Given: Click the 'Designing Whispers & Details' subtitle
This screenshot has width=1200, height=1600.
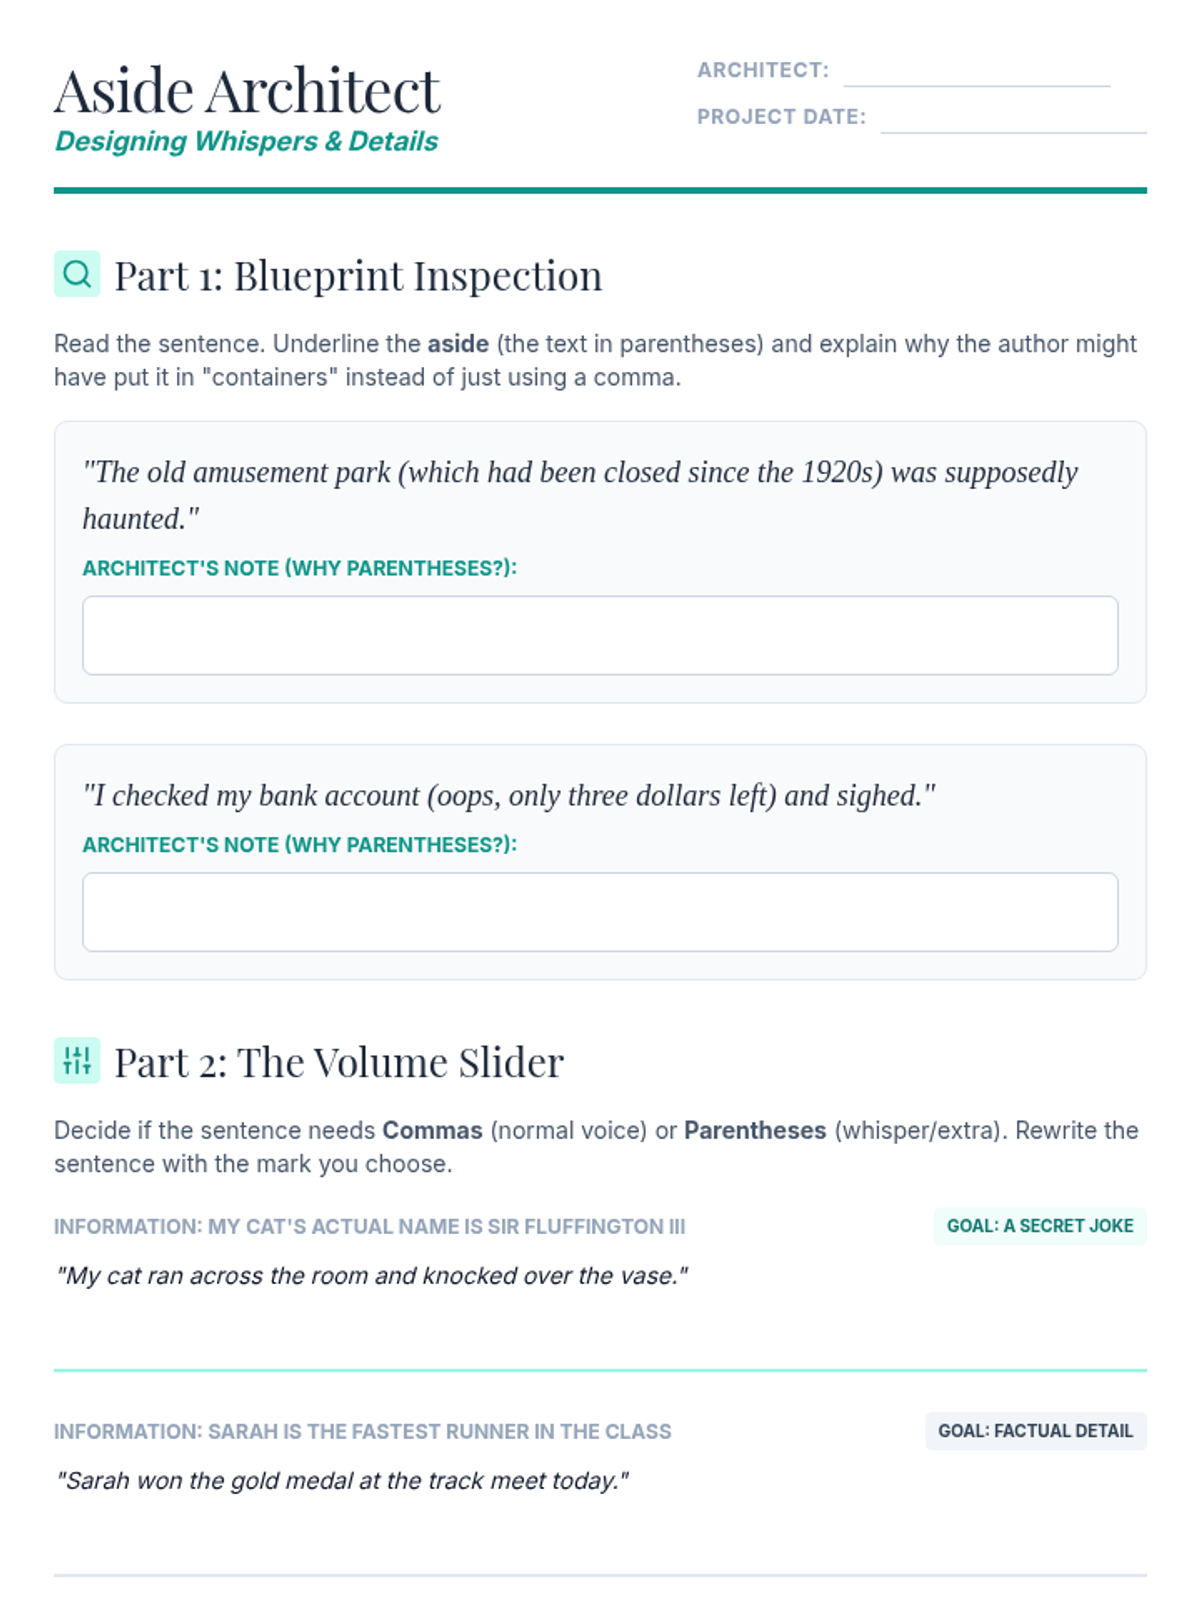Looking at the screenshot, I should coord(247,142).
